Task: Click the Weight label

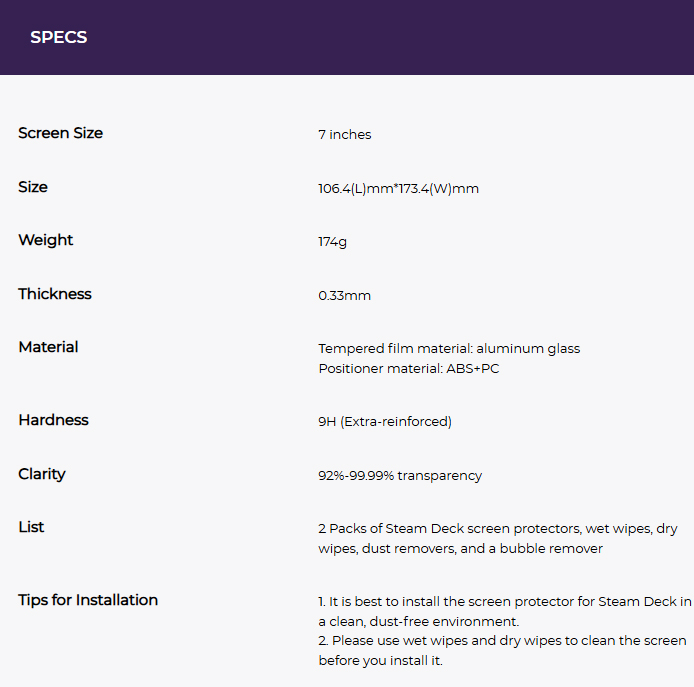Action: tap(46, 240)
